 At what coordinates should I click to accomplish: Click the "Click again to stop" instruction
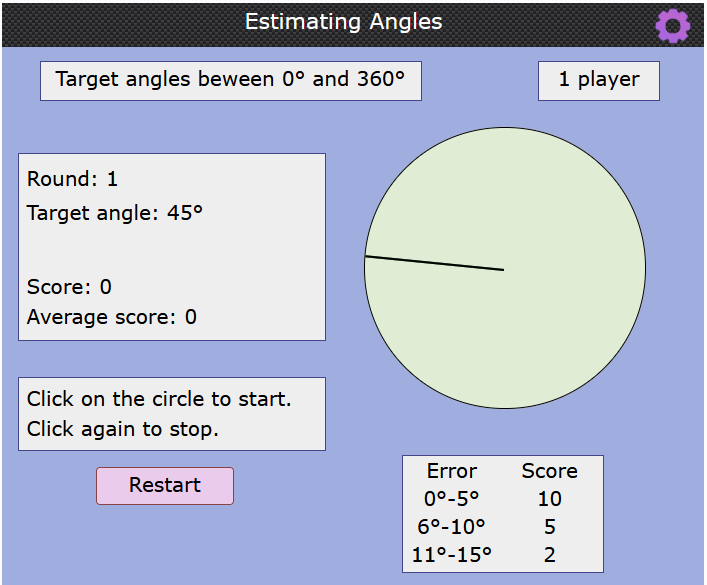(x=122, y=429)
